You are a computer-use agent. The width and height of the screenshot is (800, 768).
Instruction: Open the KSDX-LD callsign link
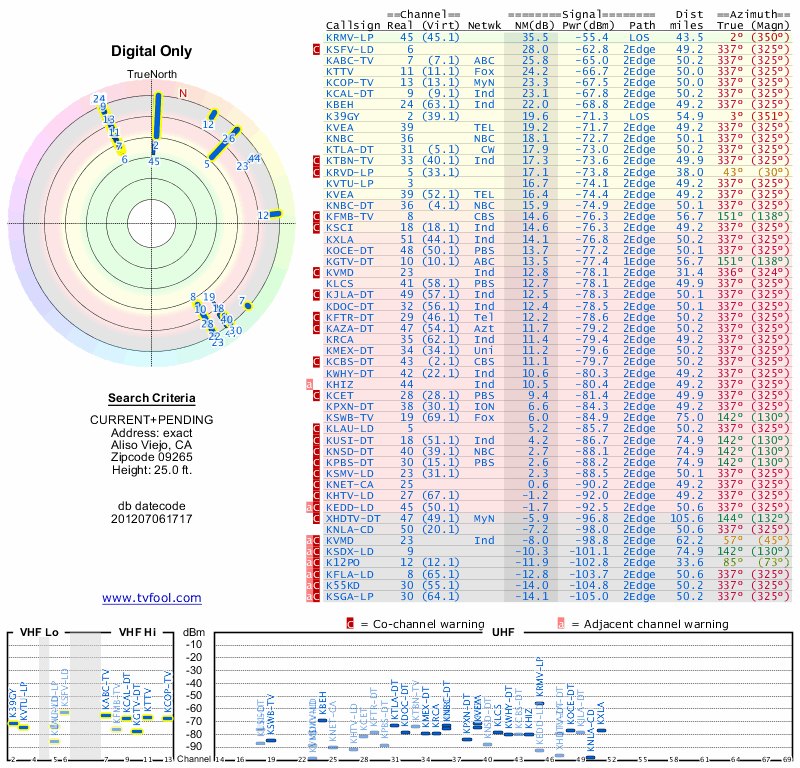(349, 552)
